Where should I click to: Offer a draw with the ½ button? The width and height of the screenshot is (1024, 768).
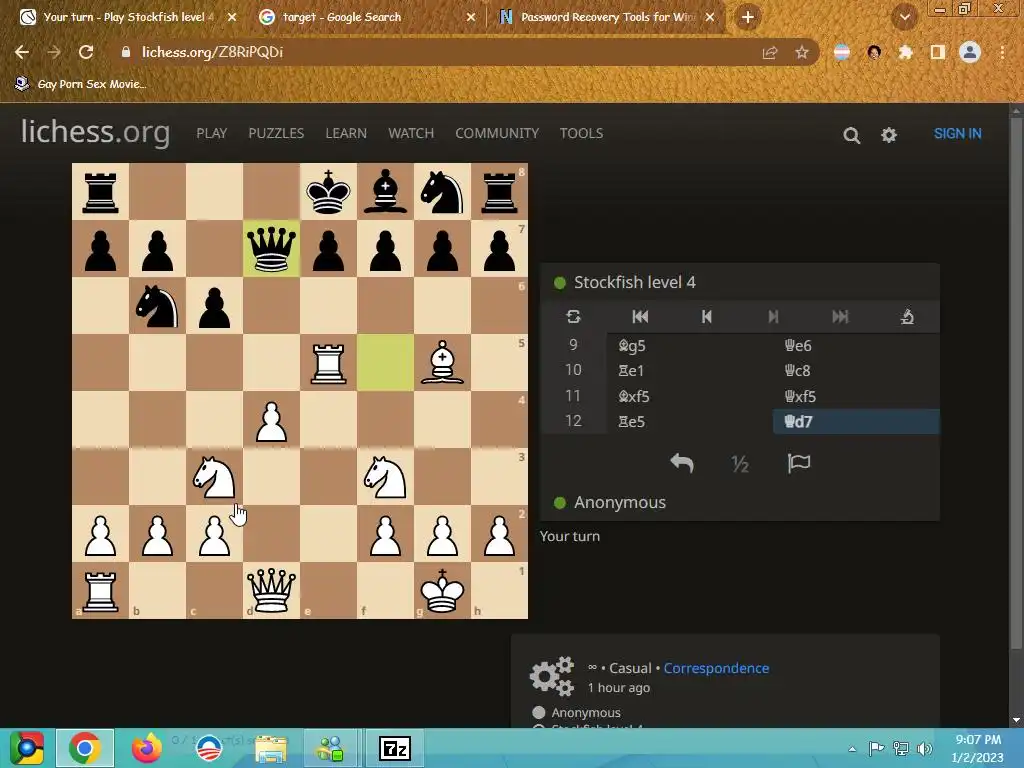coord(740,464)
